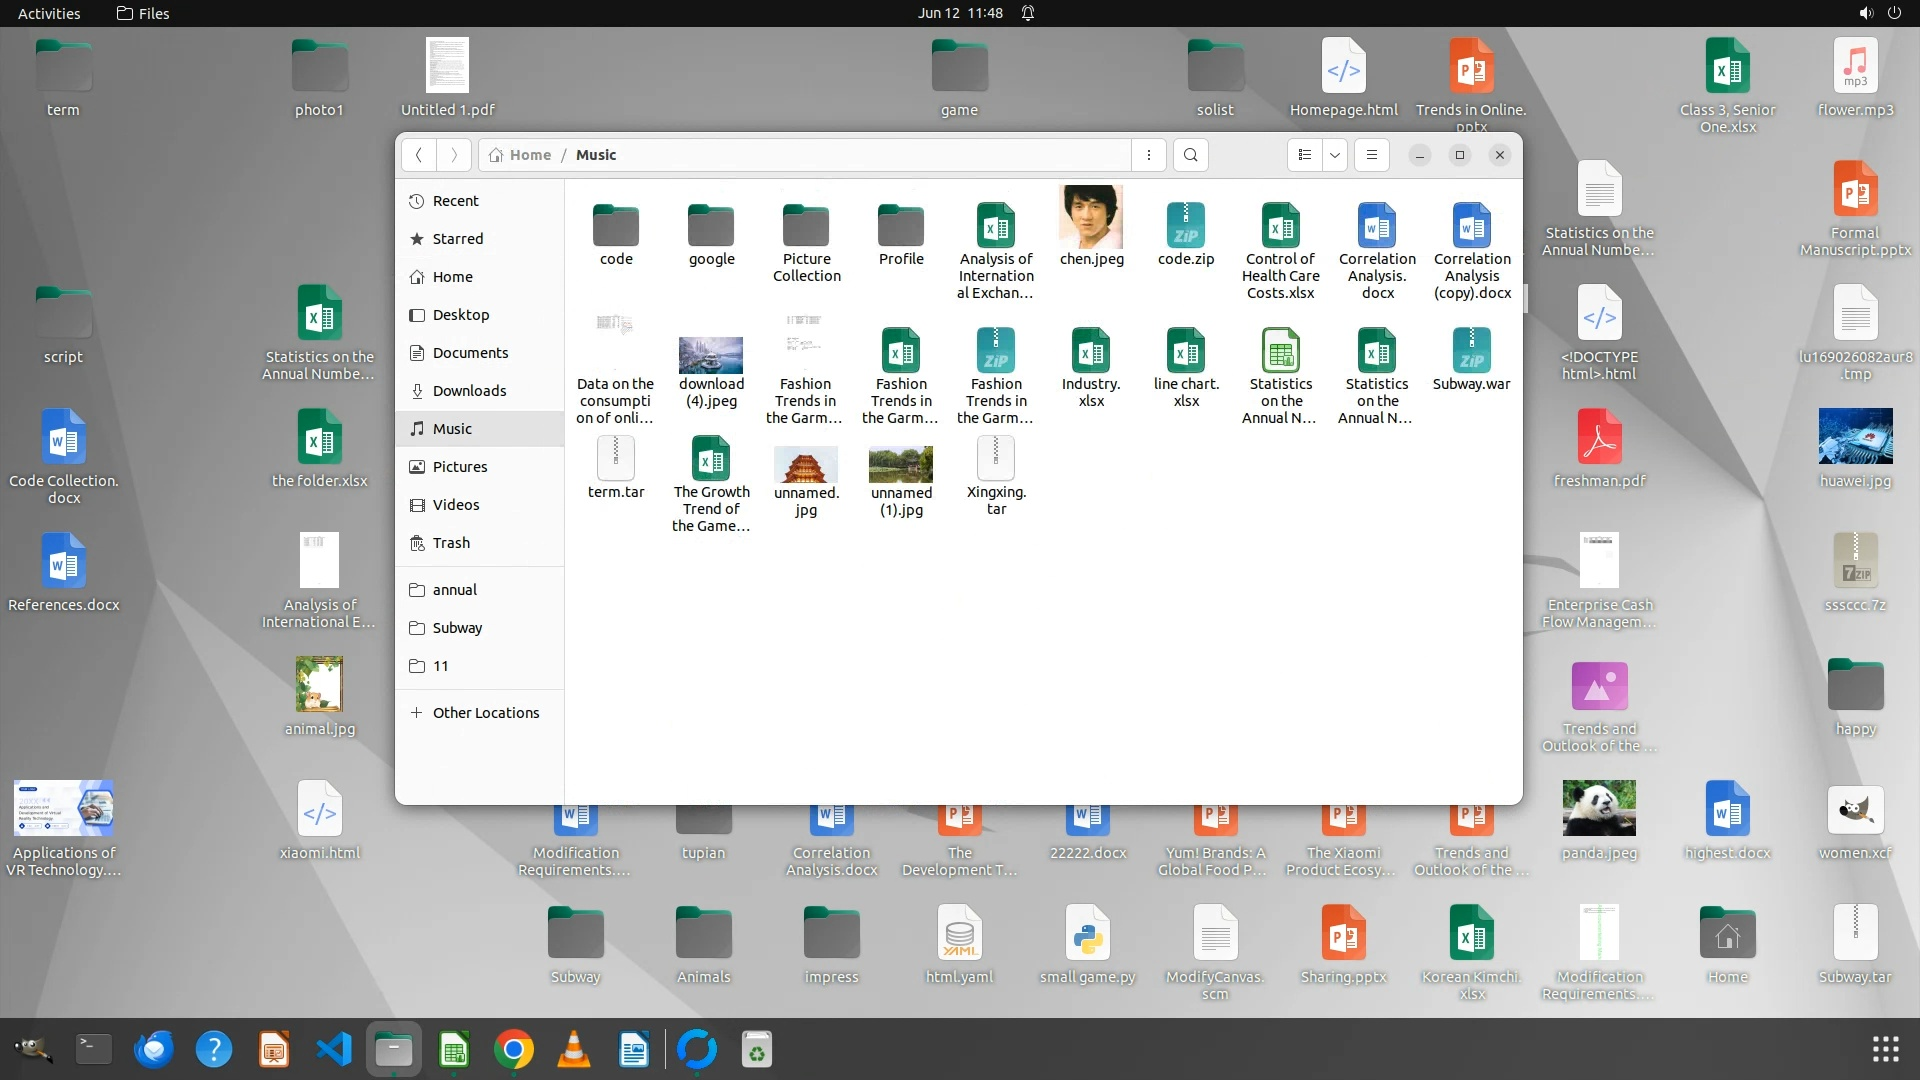
Task: Select the chen.jpeg thumbnail
Action: pyautogui.click(x=1091, y=218)
